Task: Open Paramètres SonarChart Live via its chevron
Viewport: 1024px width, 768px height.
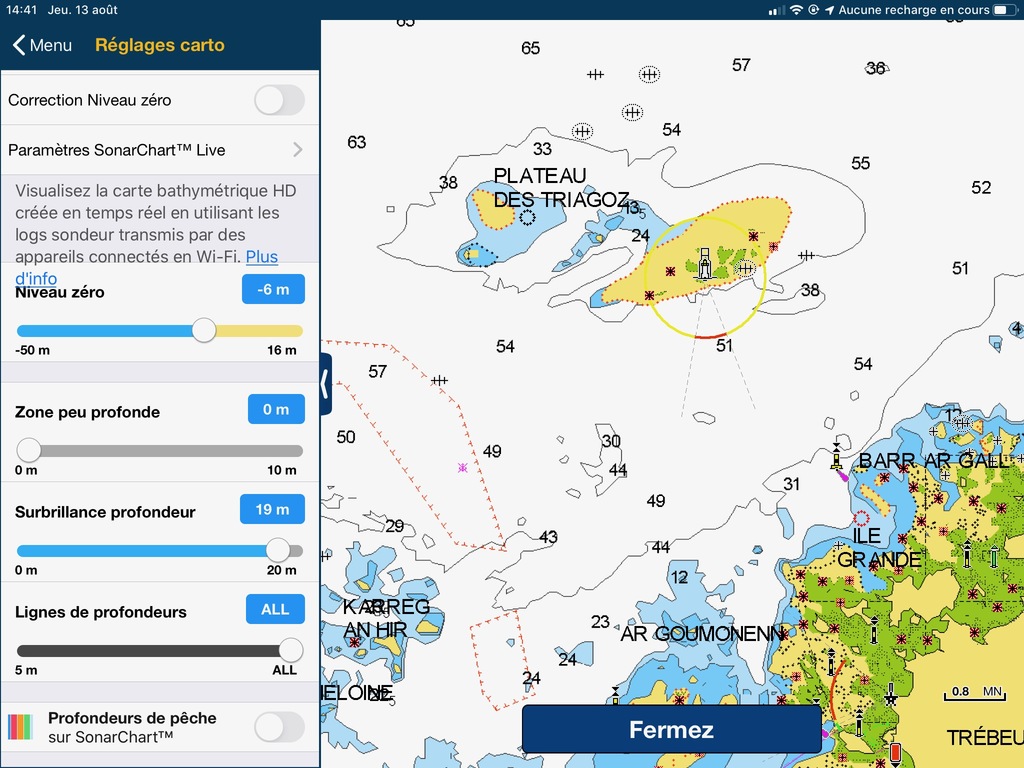Action: pos(298,150)
